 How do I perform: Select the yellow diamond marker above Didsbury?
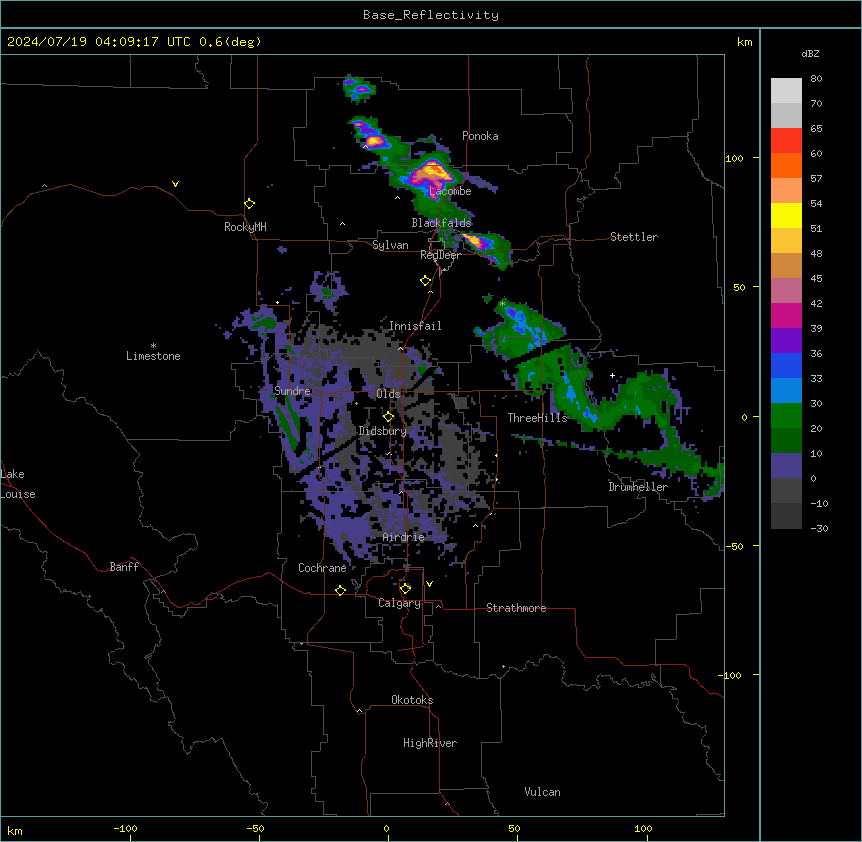[388, 417]
